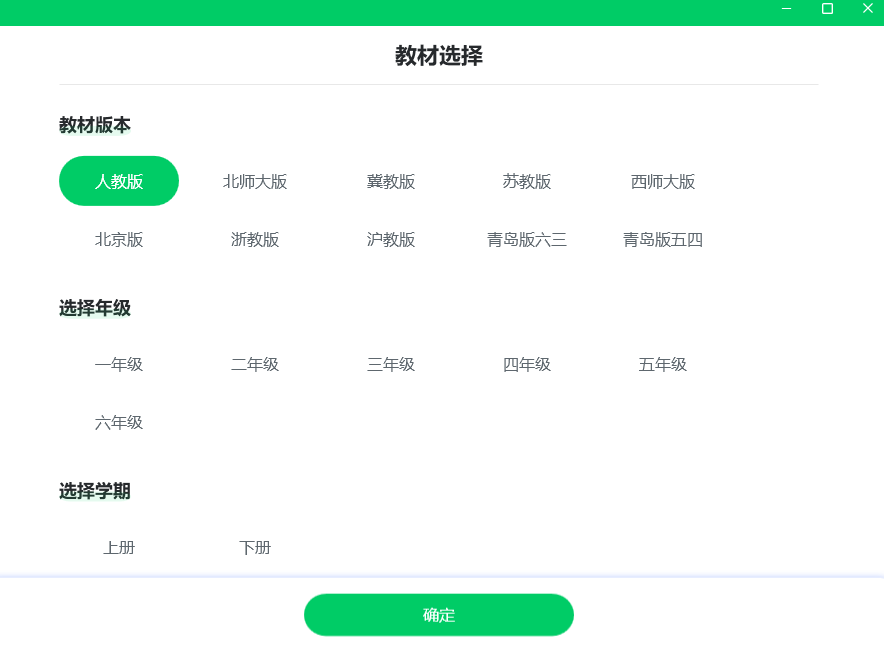884x646 pixels.
Task: Confirm selection with the 确定 button
Action: [439, 614]
